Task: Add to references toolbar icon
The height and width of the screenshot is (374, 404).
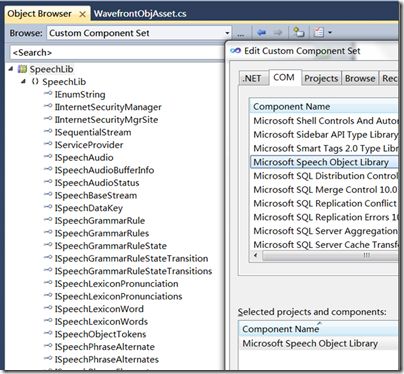Action: coord(298,32)
